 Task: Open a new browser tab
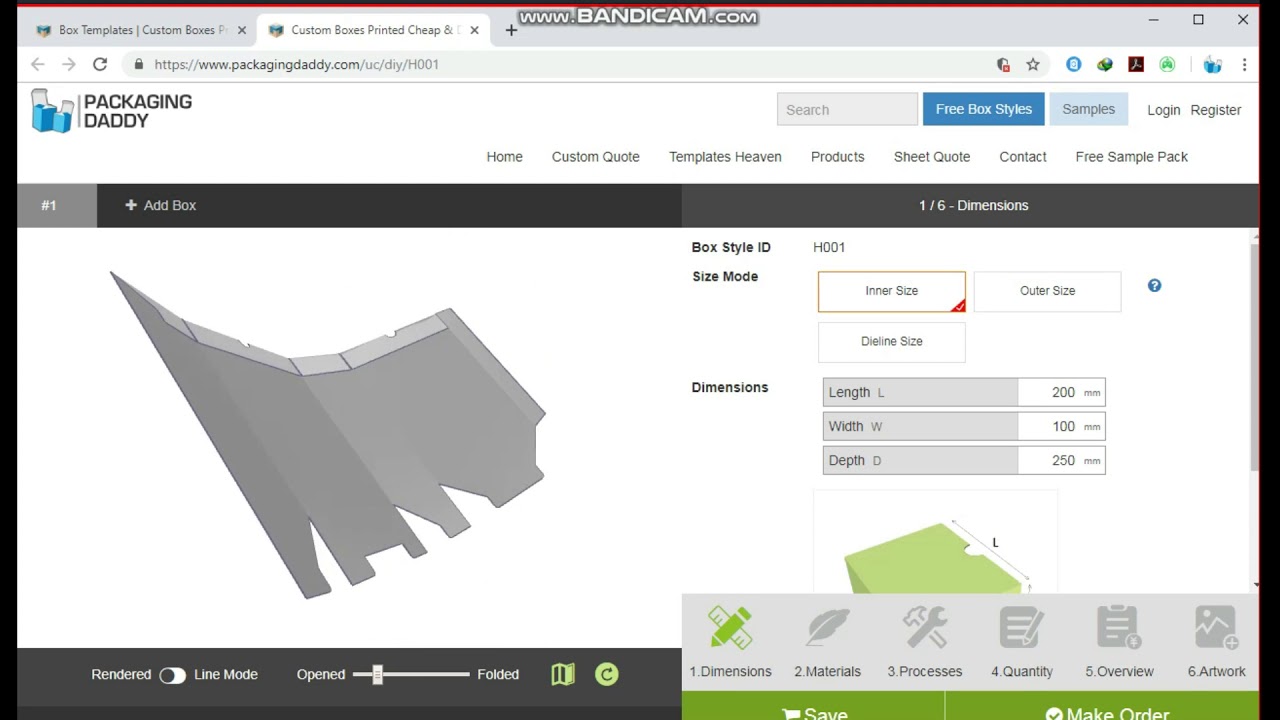click(511, 30)
